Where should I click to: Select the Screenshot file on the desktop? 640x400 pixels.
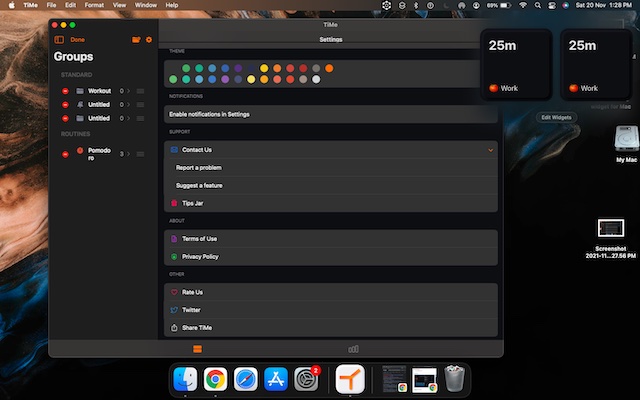click(611, 238)
